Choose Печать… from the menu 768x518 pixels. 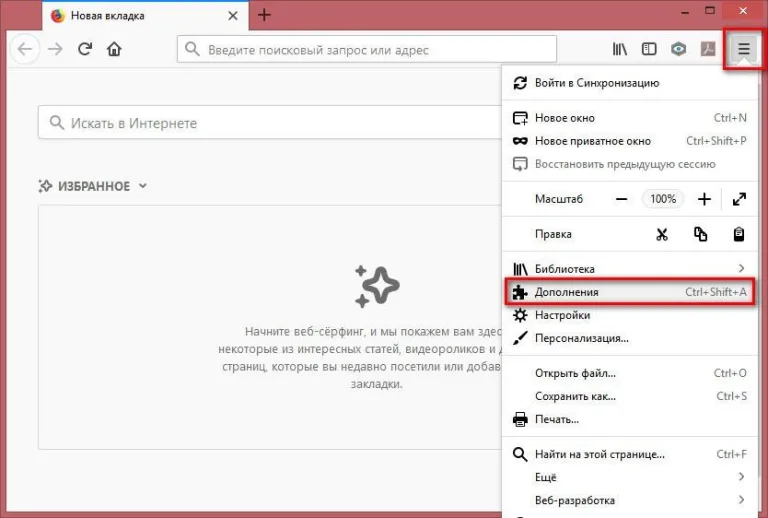(x=630, y=419)
